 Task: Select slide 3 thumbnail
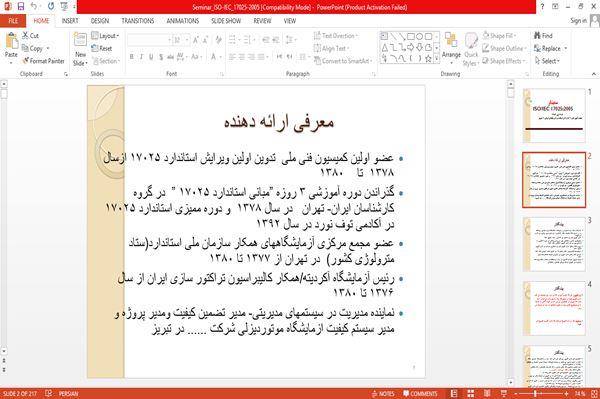pos(554,244)
